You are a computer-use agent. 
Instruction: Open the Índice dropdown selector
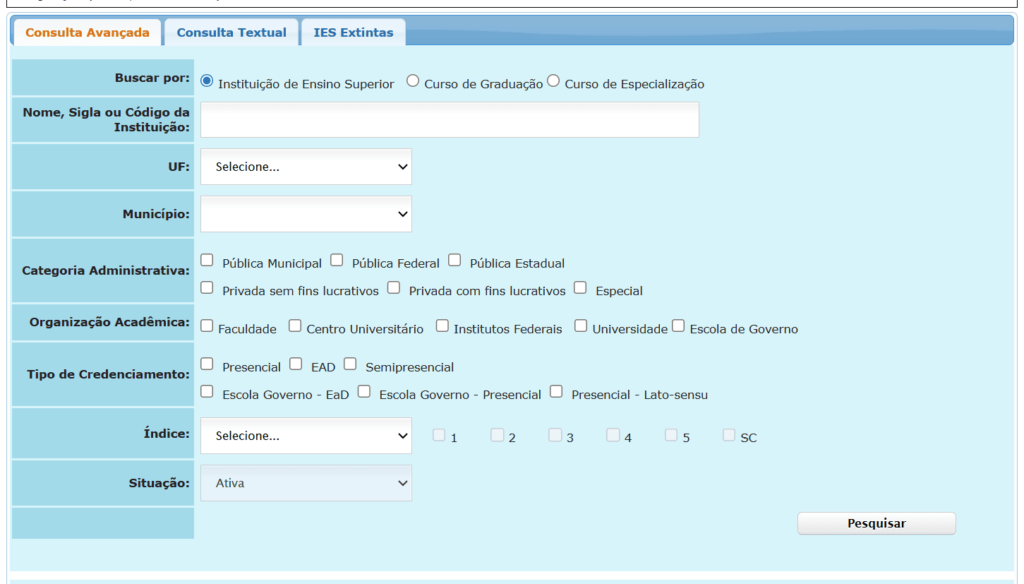[306, 436]
